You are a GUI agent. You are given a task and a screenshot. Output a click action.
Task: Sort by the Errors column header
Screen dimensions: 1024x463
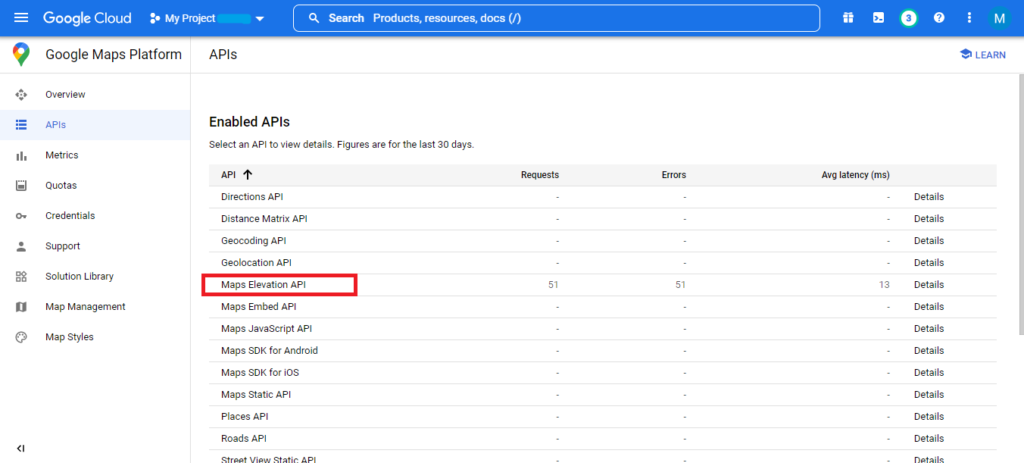coord(673,175)
